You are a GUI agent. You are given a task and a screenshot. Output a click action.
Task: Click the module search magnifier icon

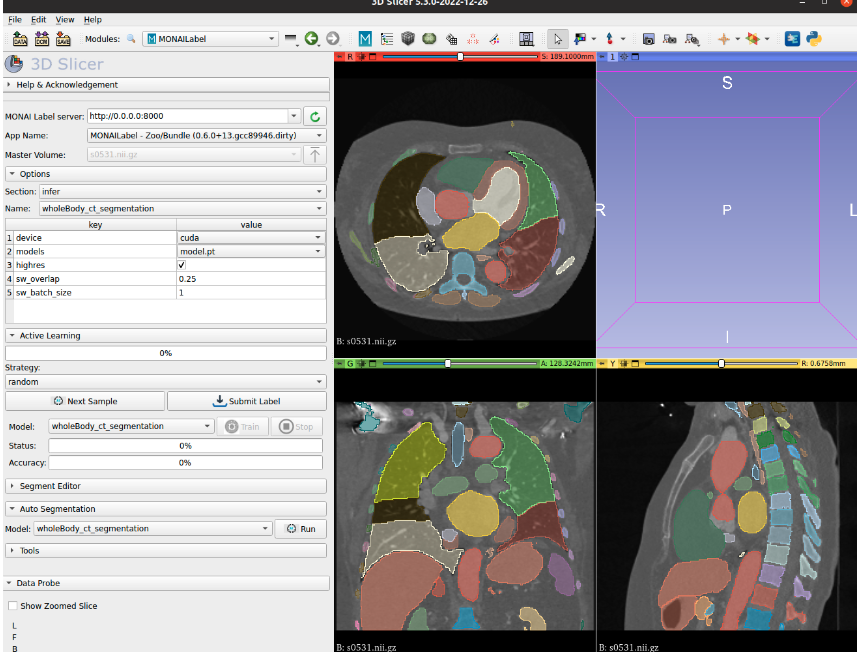point(131,39)
